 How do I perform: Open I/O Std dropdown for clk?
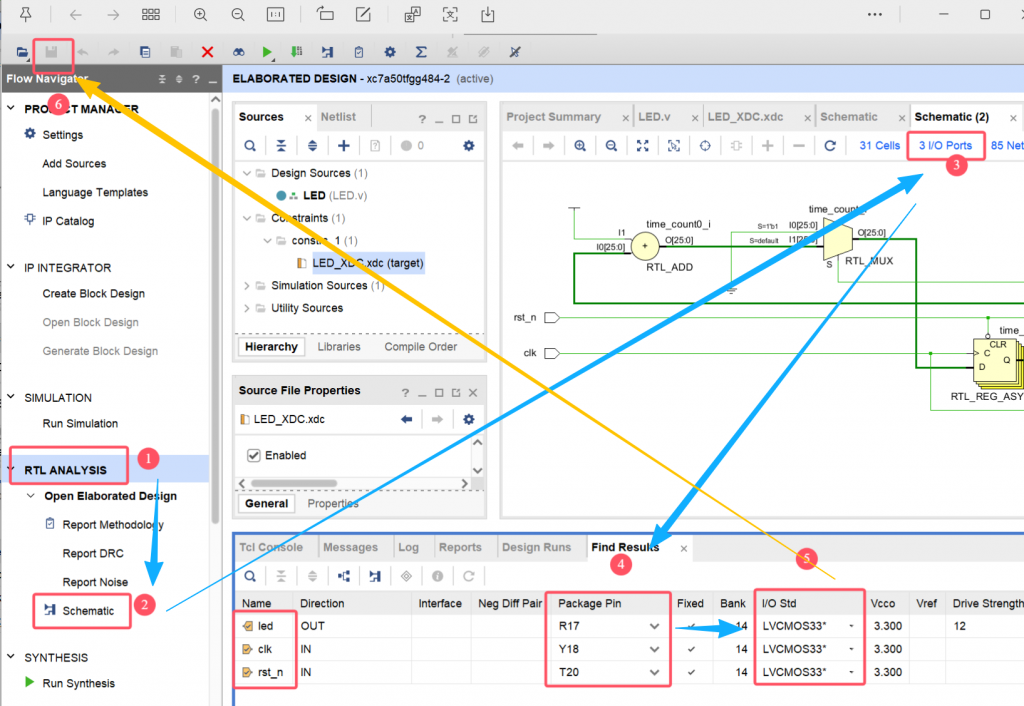click(852, 649)
